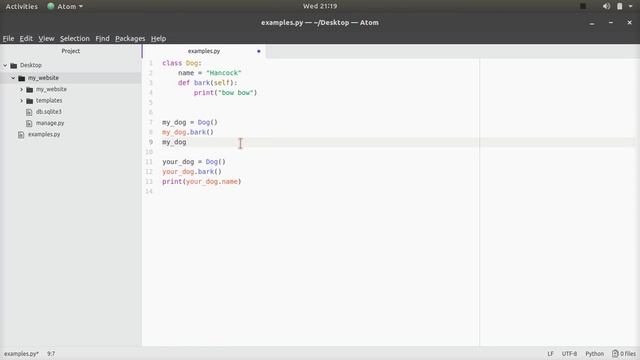Open the Packages menu
The width and height of the screenshot is (640, 360).
pyautogui.click(x=130, y=38)
